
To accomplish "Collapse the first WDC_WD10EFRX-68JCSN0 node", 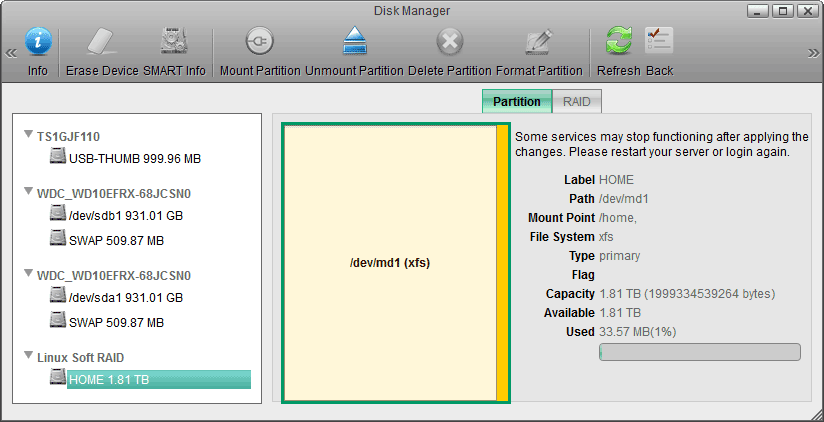I will point(28,193).
